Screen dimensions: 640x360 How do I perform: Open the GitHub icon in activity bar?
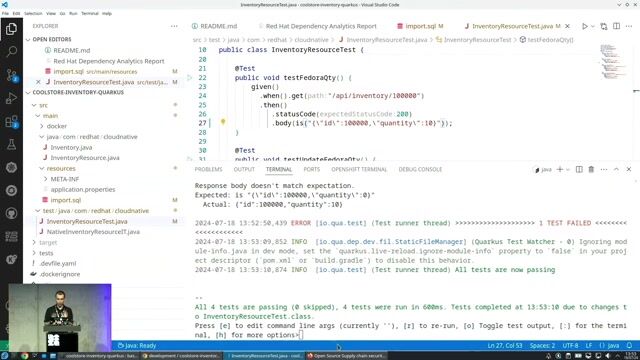[11, 213]
